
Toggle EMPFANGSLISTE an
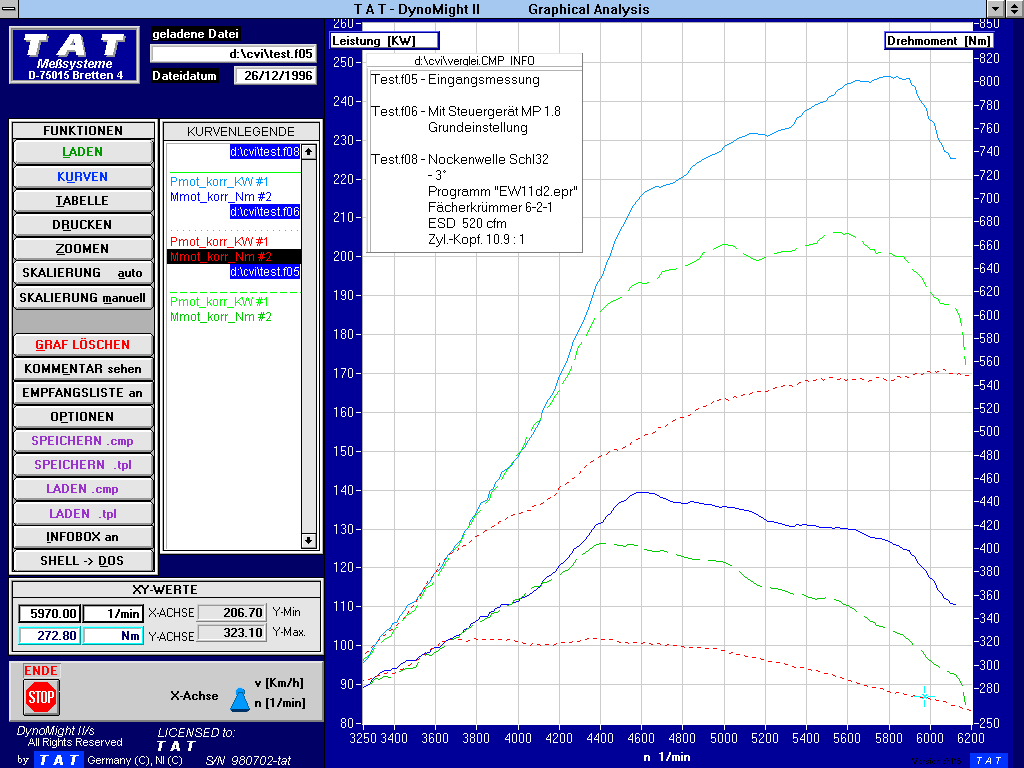click(83, 392)
